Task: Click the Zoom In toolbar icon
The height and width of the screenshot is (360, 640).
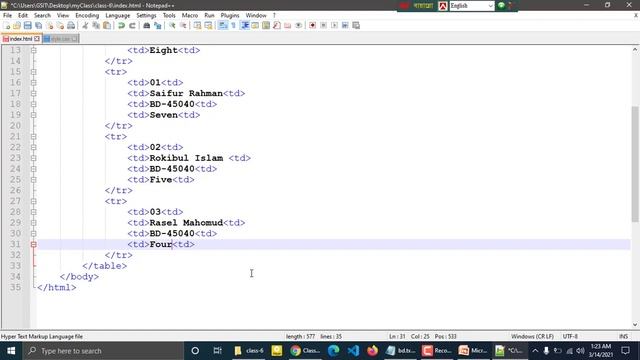Action: click(x=172, y=25)
